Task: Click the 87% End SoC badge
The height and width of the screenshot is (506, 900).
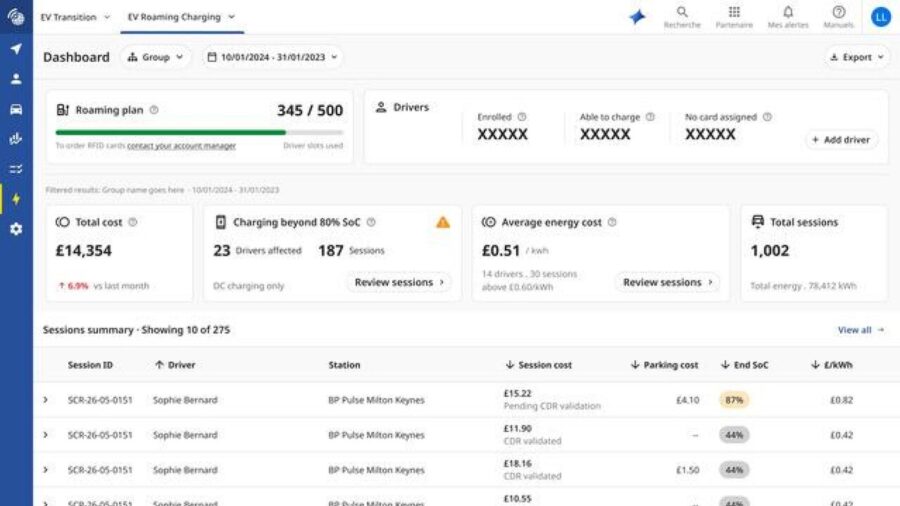Action: click(x=734, y=400)
